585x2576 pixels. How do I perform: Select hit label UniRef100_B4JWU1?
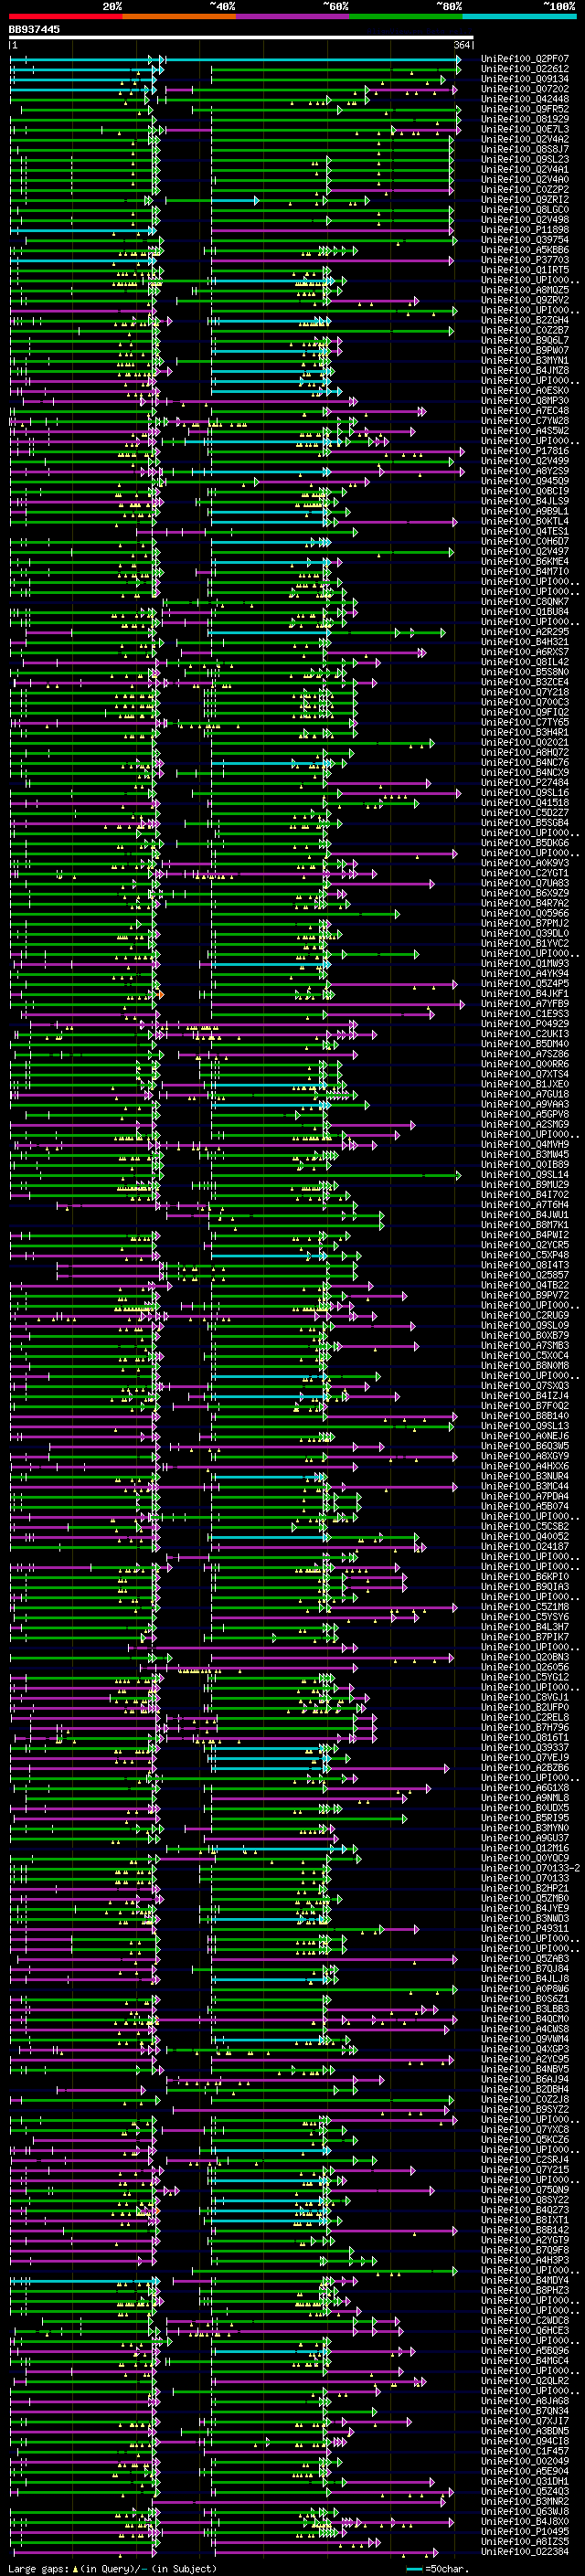click(x=525, y=1215)
